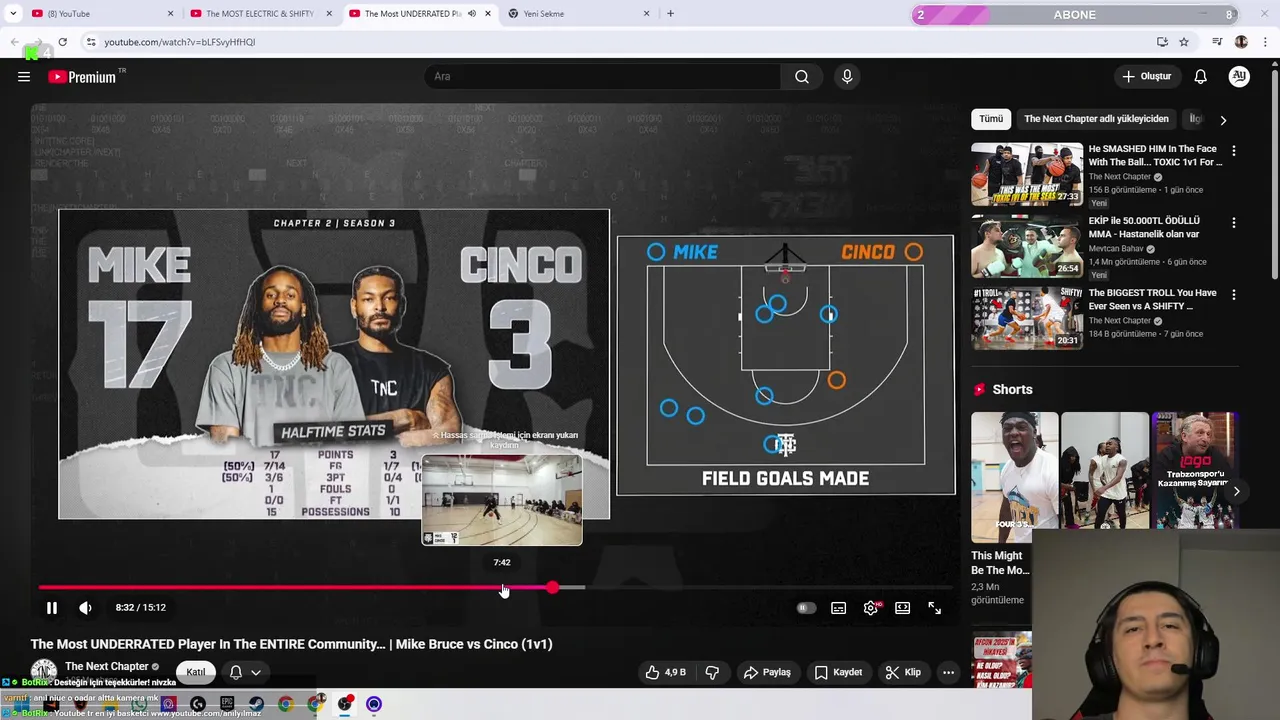
Task: Click the red progress bar scrubber handle
Action: click(x=552, y=588)
